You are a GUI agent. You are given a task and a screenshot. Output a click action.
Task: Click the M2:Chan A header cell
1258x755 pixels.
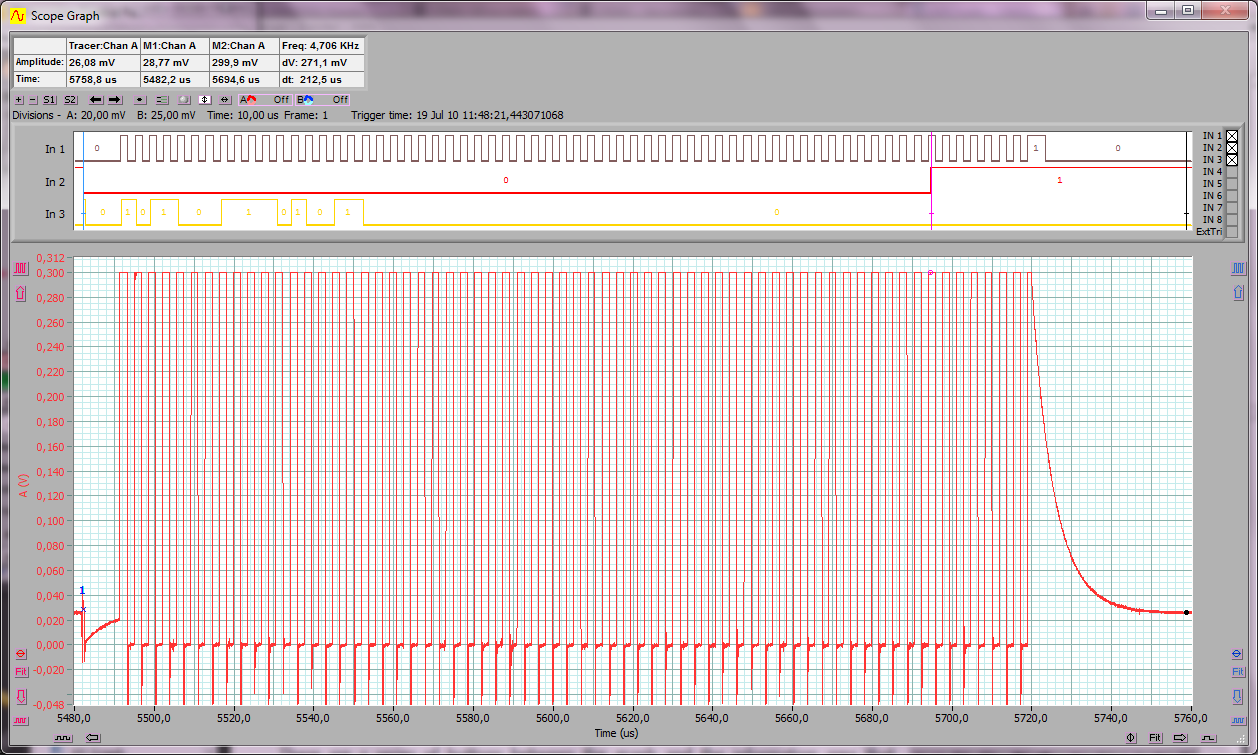click(x=245, y=46)
